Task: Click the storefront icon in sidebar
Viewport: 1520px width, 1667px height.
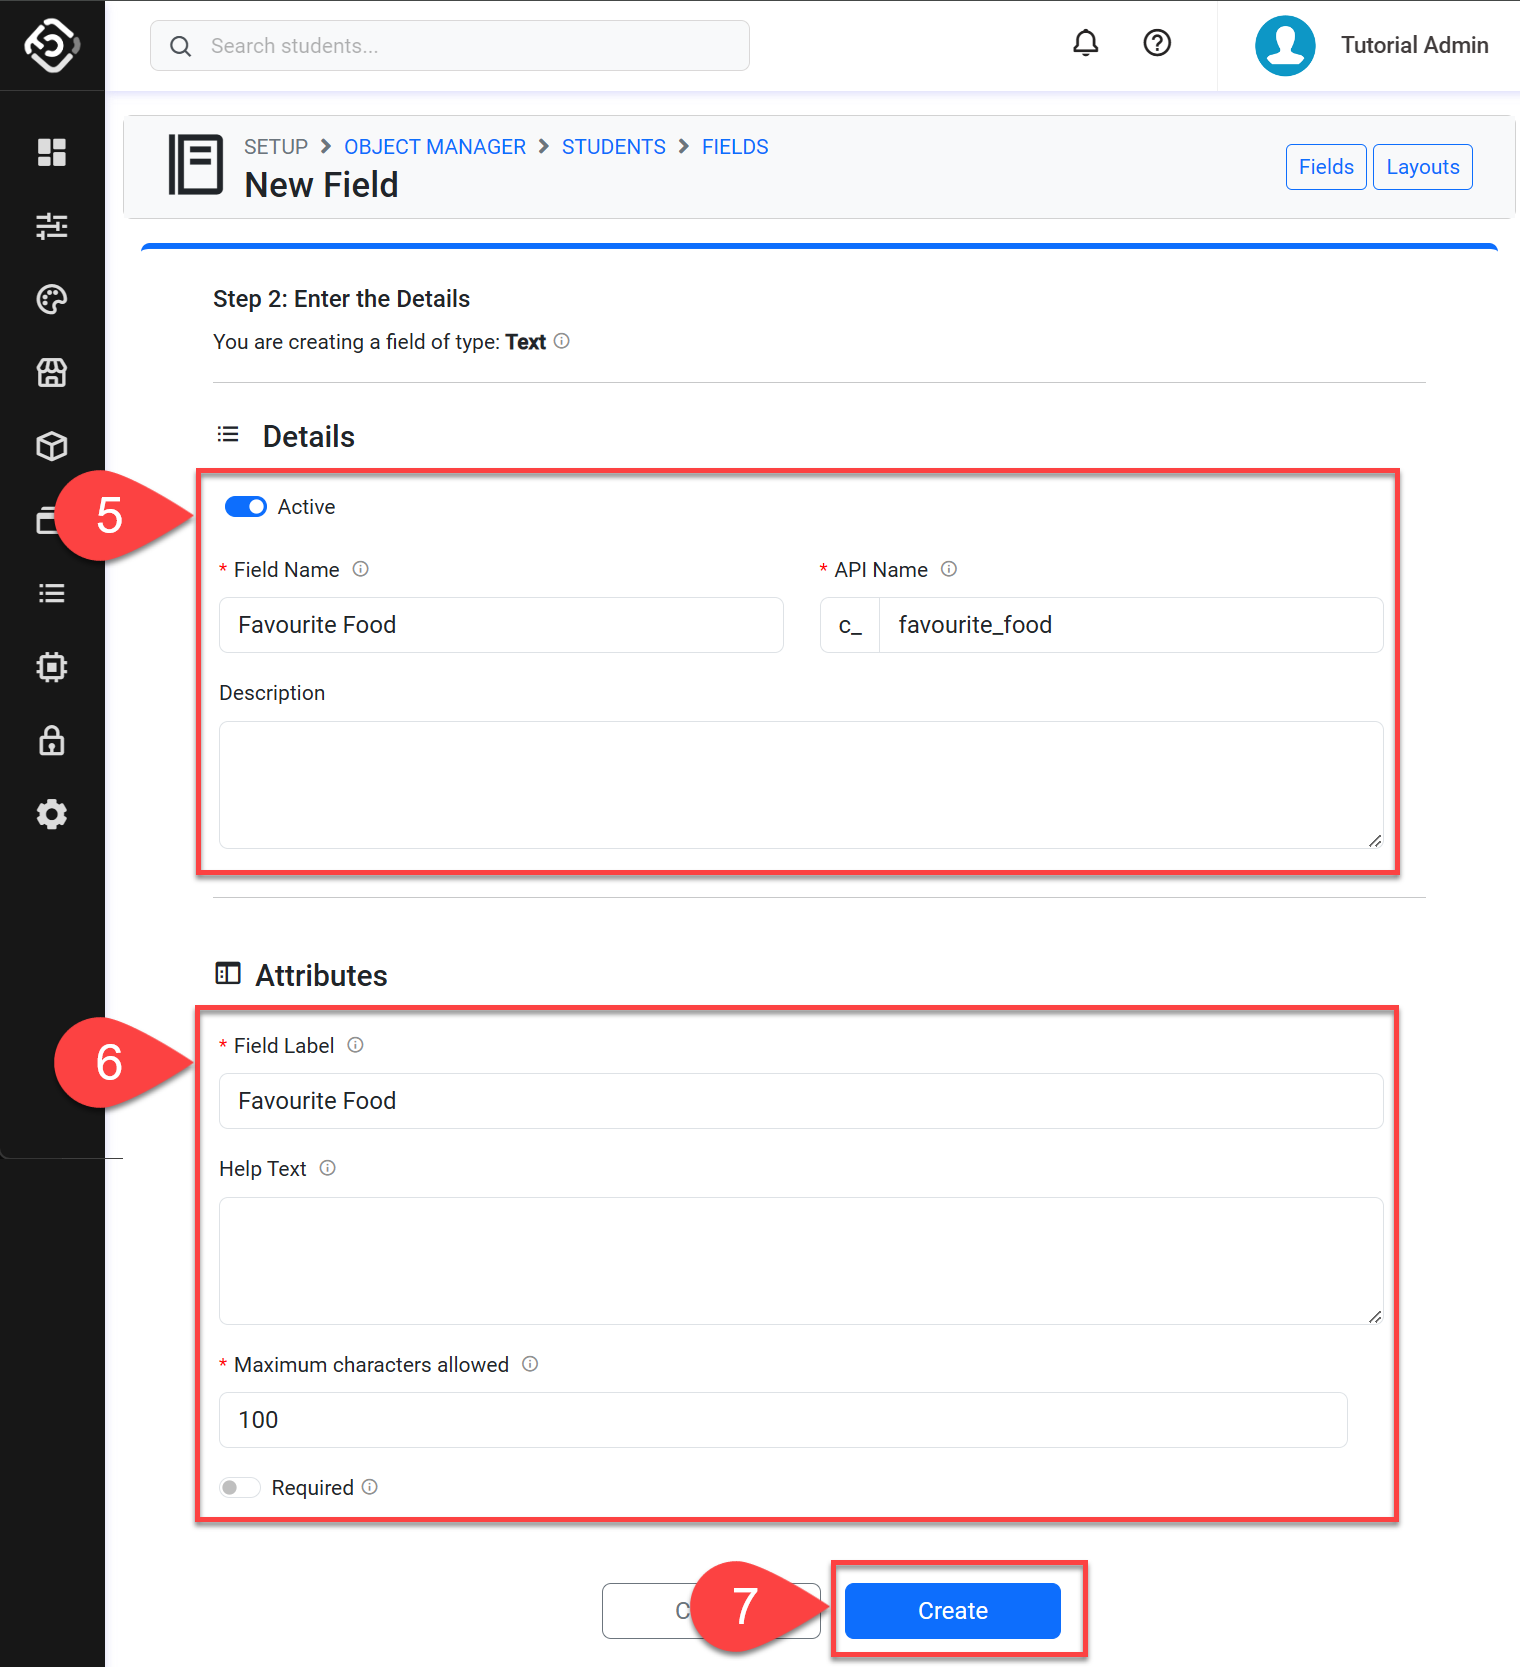Action: coord(52,373)
